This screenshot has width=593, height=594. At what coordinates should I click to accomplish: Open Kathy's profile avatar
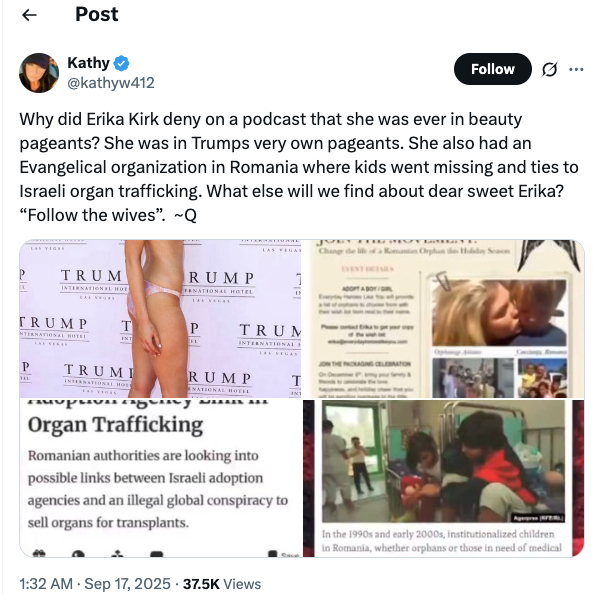tap(39, 73)
